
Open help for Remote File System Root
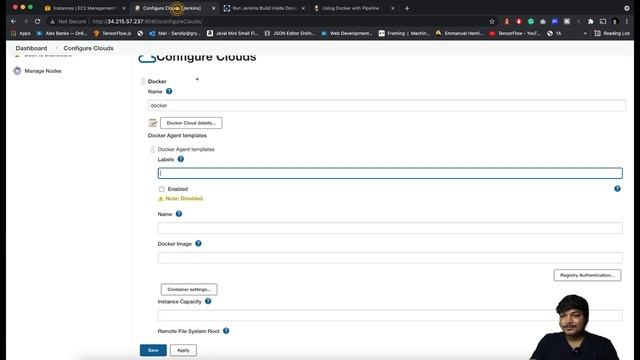tap(226, 331)
